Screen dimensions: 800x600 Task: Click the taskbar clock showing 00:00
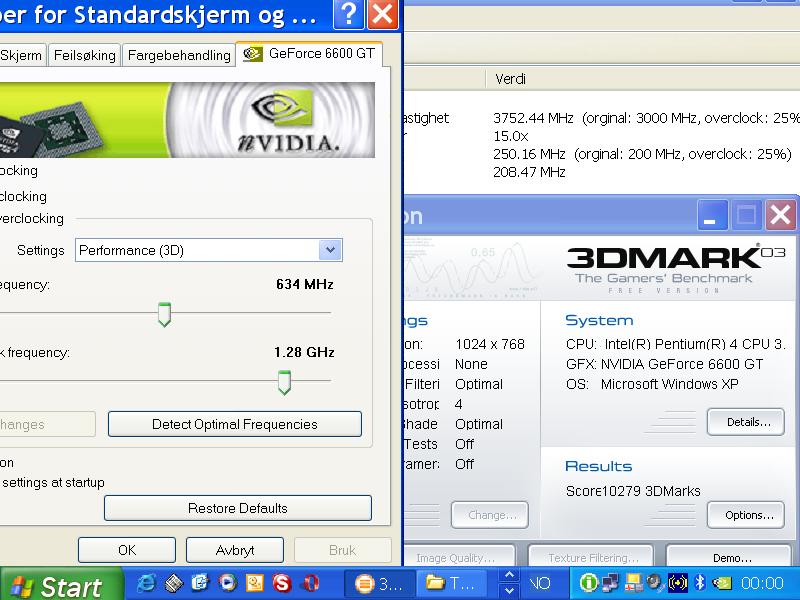[x=762, y=583]
